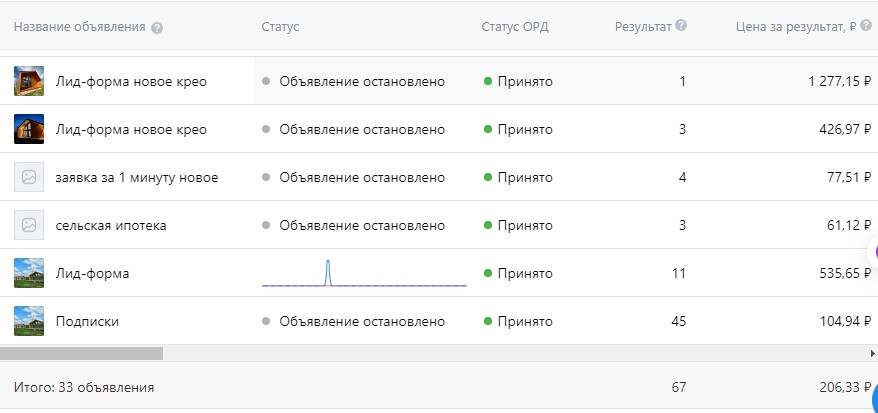This screenshot has height=413, width=878.
Task: Click Объявление остановлено status in Подписки row
Action: [x=361, y=321]
